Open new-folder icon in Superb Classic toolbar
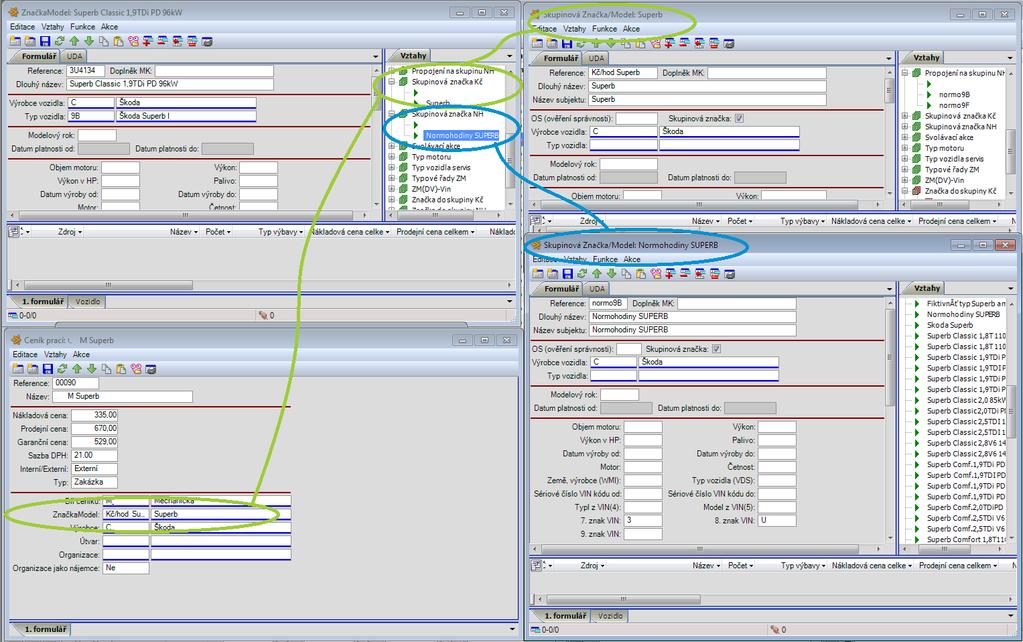This screenshot has width=1023, height=642. (16, 41)
